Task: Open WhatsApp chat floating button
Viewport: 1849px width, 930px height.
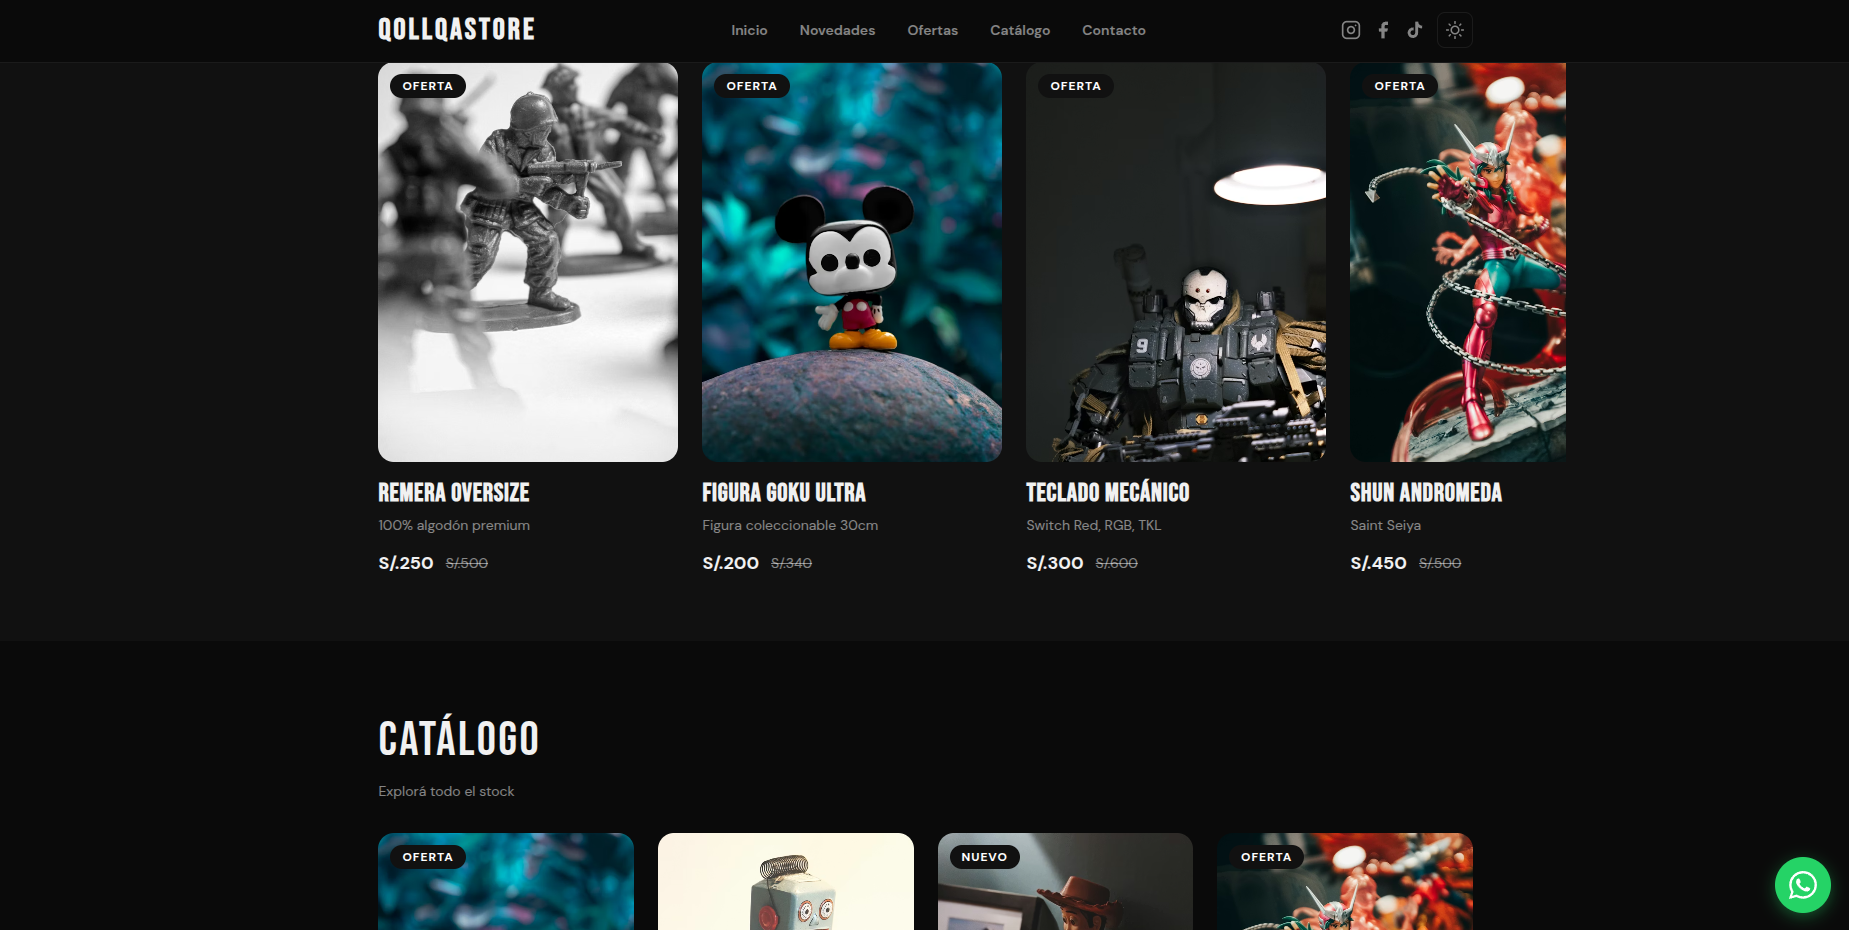Action: coord(1802,885)
